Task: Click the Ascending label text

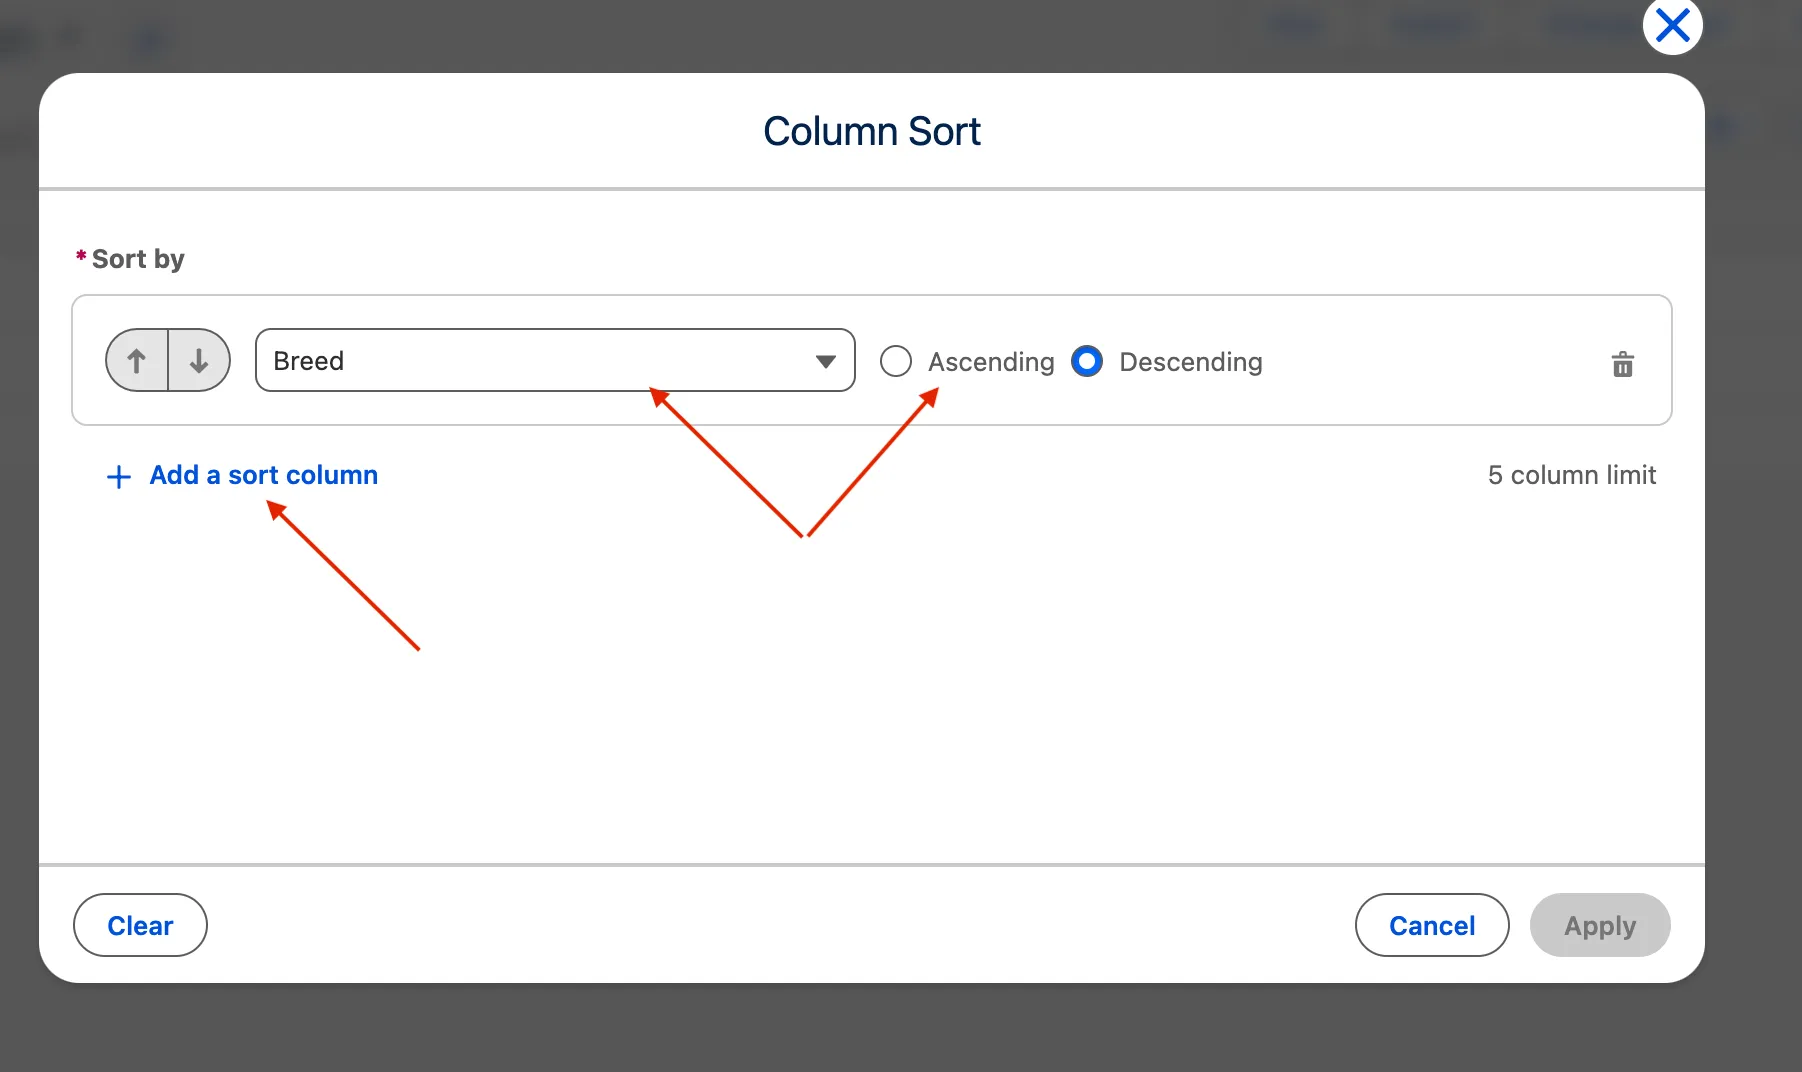Action: [990, 362]
